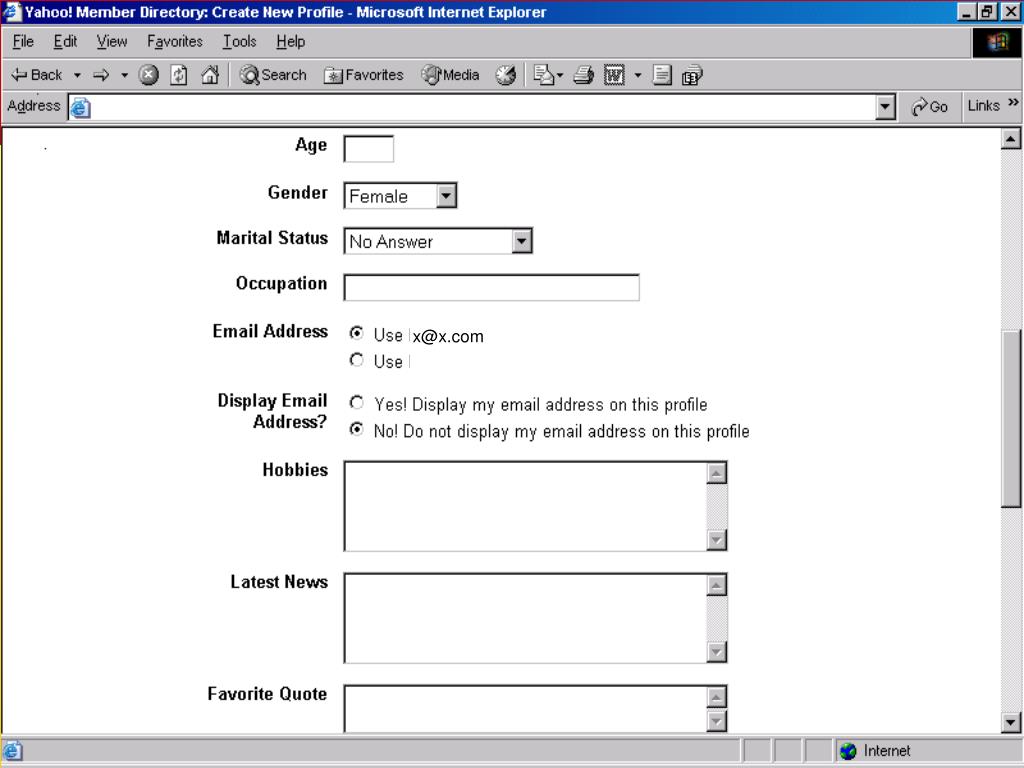Click the Windows flag logo throbber
Screen dimensions: 1024x768
(x=997, y=43)
